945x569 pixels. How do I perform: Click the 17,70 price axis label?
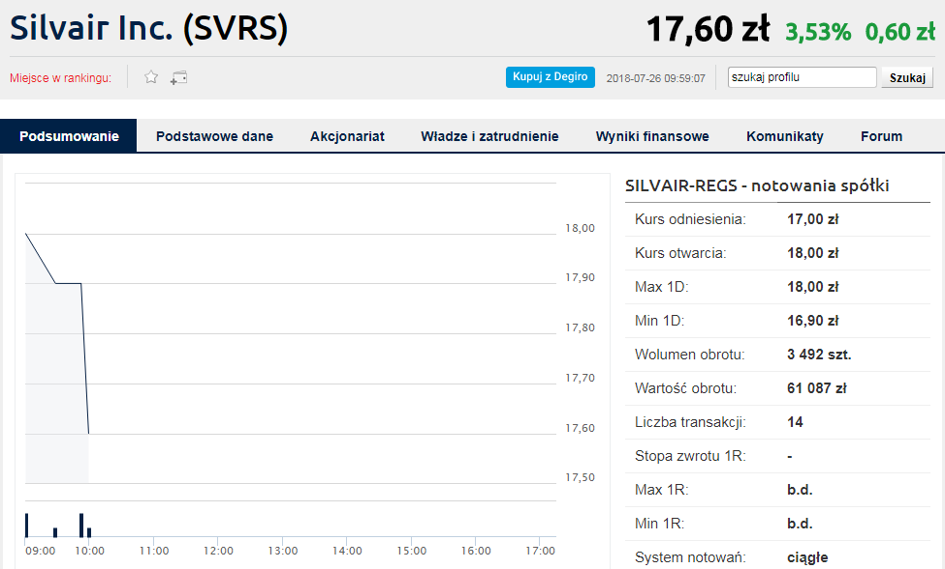(x=580, y=378)
